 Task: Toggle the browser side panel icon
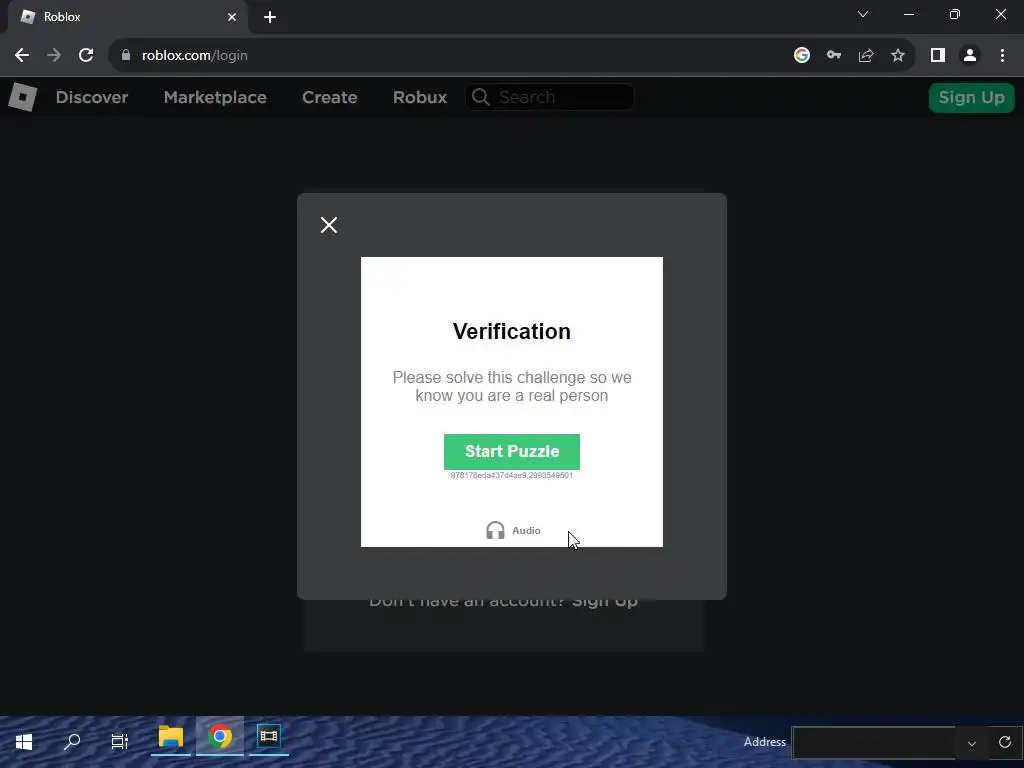click(x=938, y=56)
